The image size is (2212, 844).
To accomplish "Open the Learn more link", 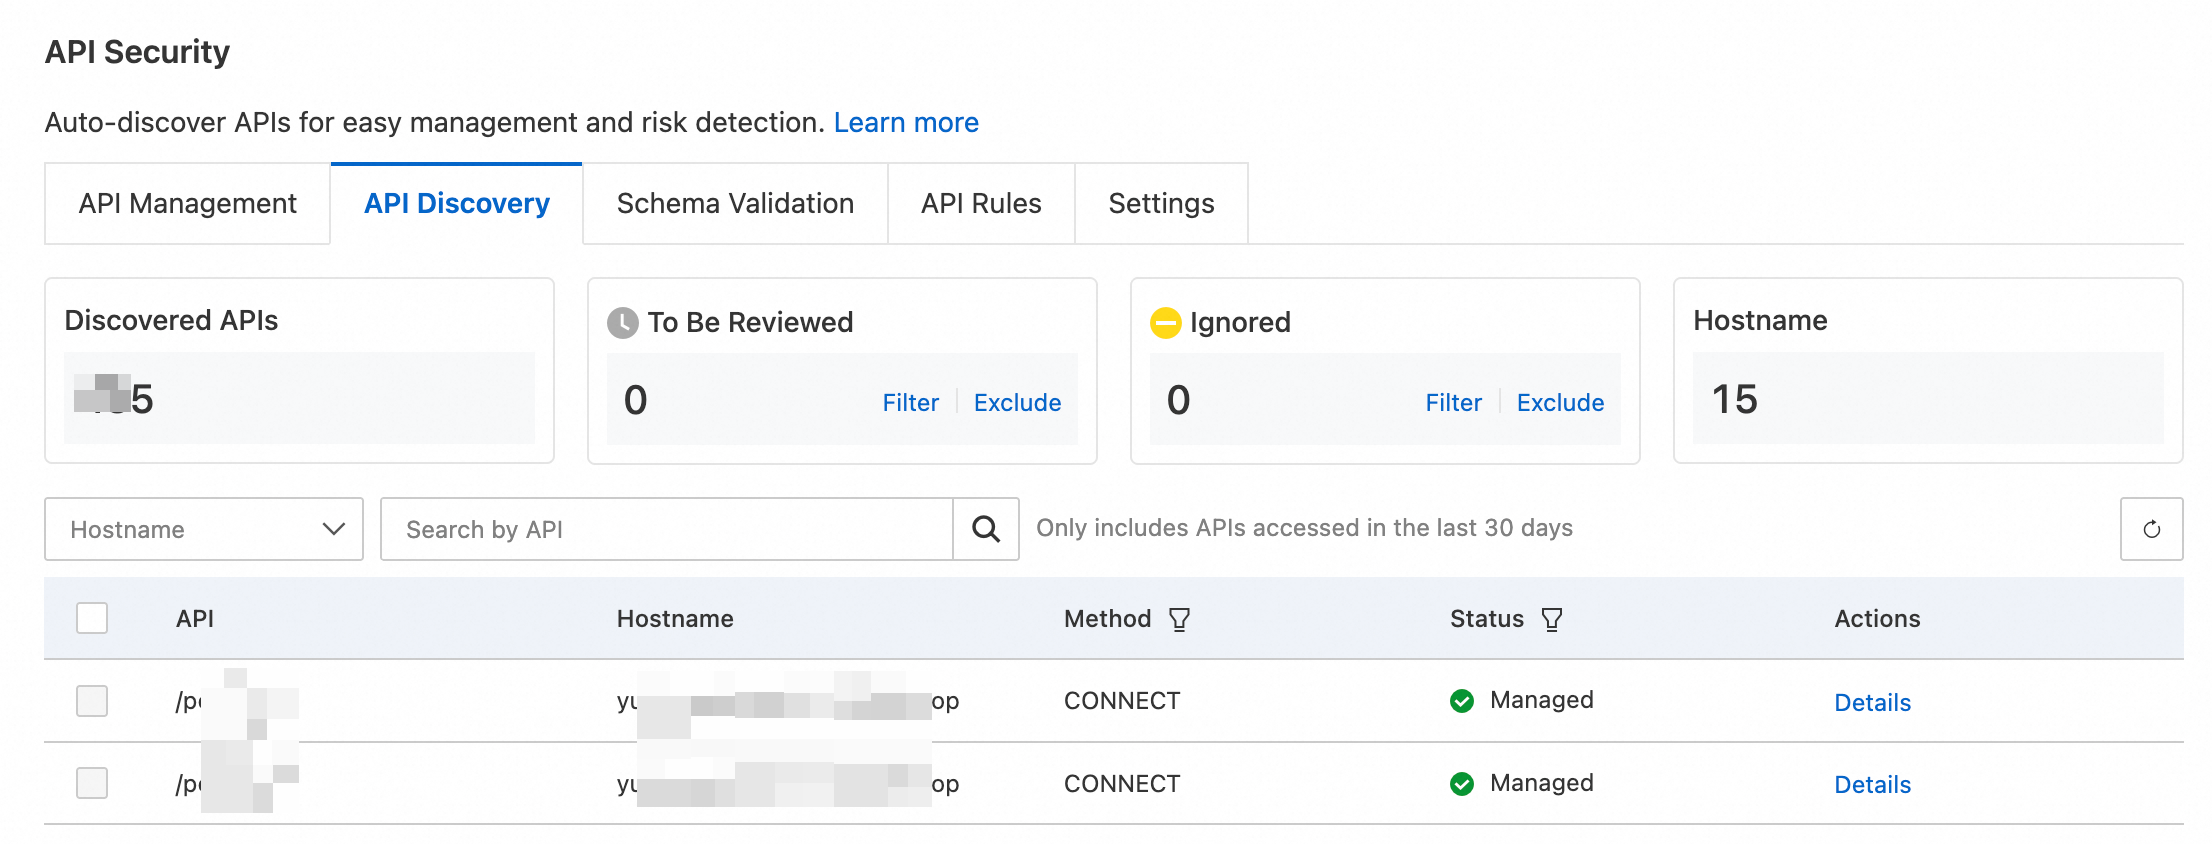I will tap(906, 122).
